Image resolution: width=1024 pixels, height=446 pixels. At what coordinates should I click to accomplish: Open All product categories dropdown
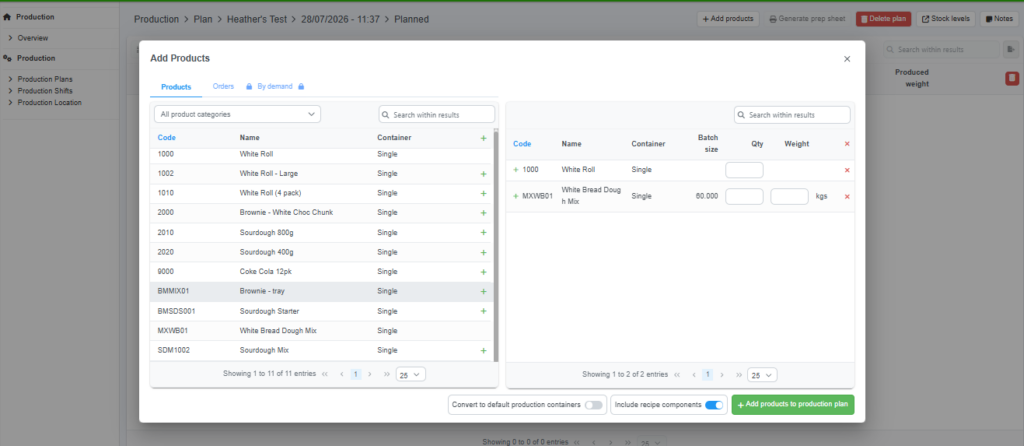(x=238, y=114)
